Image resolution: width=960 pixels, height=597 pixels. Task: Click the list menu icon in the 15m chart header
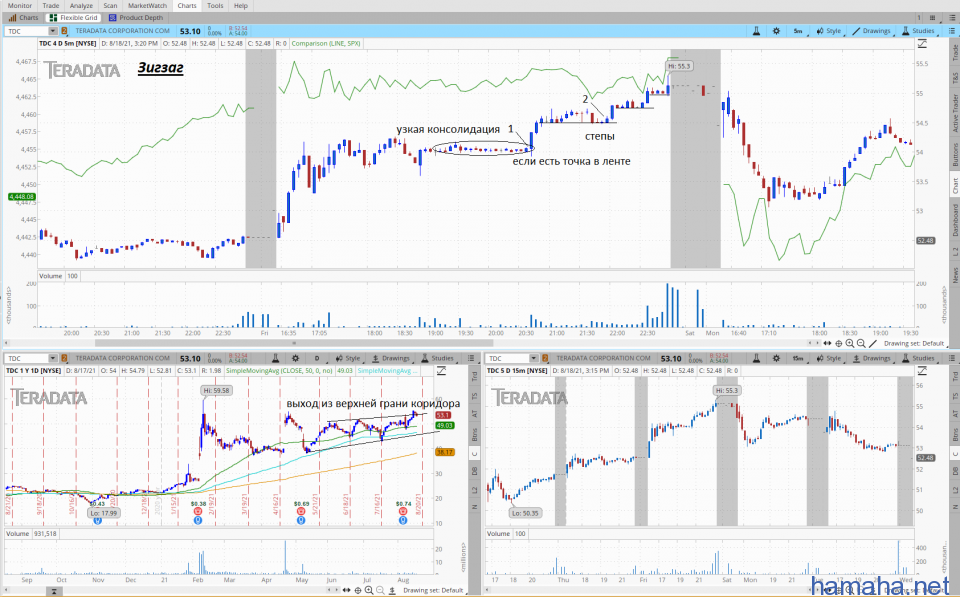point(952,358)
